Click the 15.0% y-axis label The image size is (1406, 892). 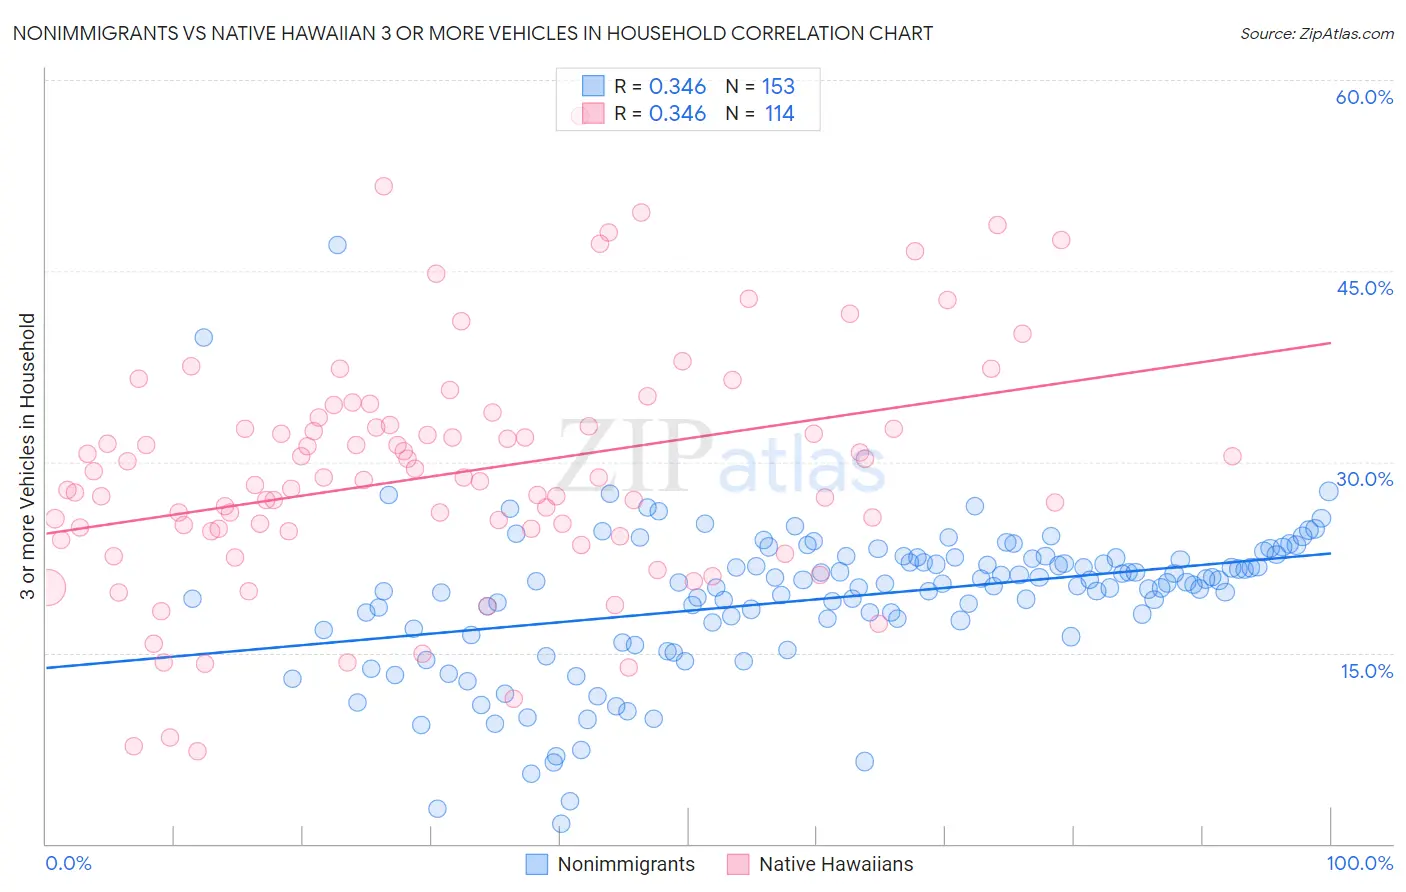pyautogui.click(x=1366, y=670)
